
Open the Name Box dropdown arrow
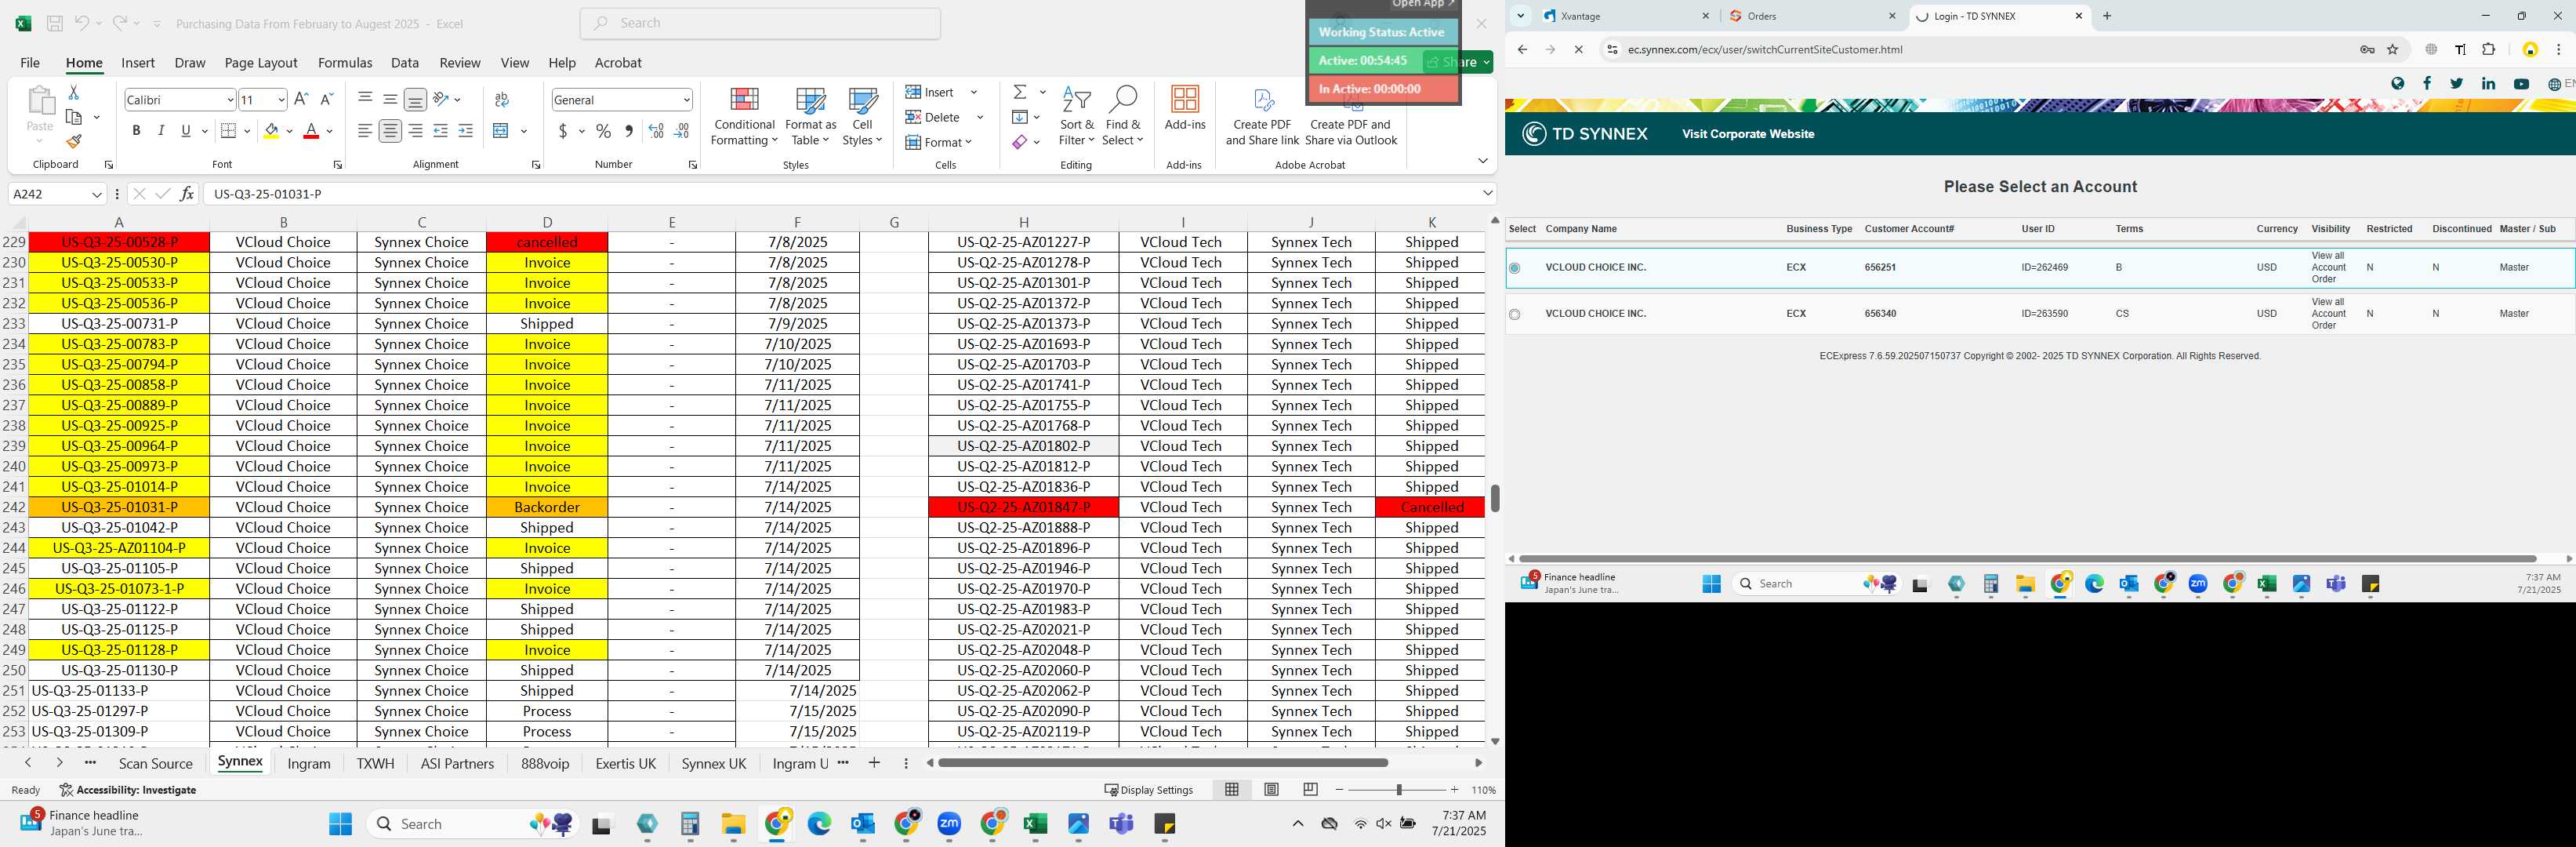click(x=97, y=194)
